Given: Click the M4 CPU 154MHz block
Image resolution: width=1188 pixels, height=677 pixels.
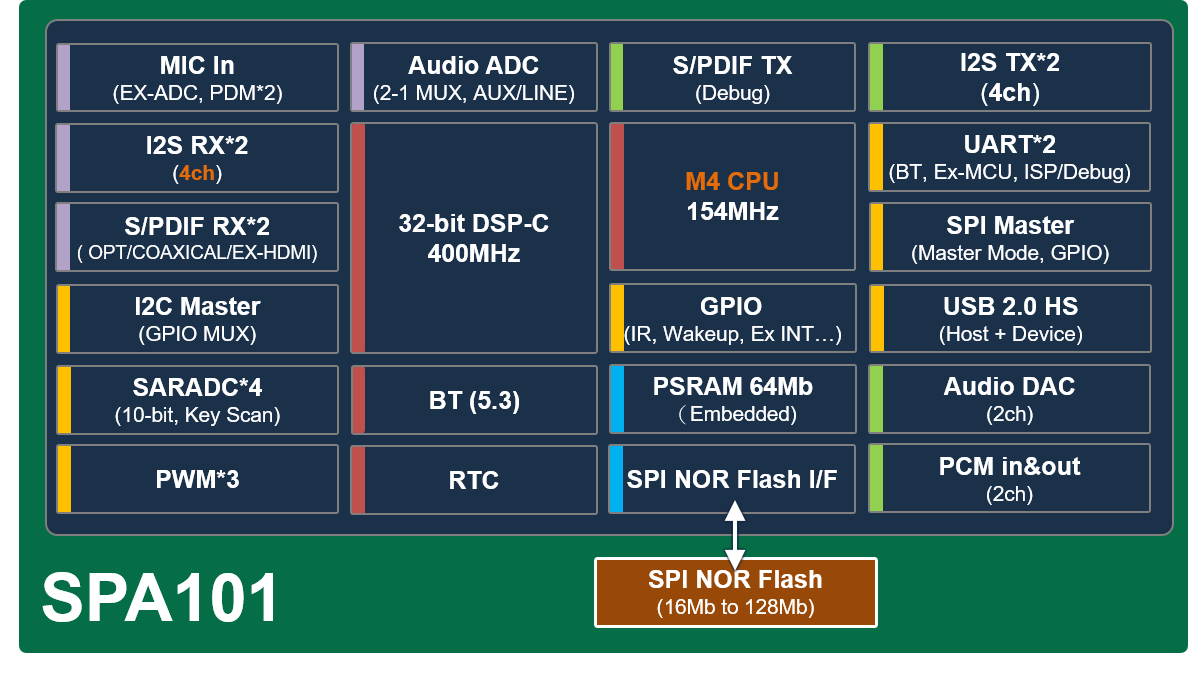Looking at the screenshot, I should 732,196.
